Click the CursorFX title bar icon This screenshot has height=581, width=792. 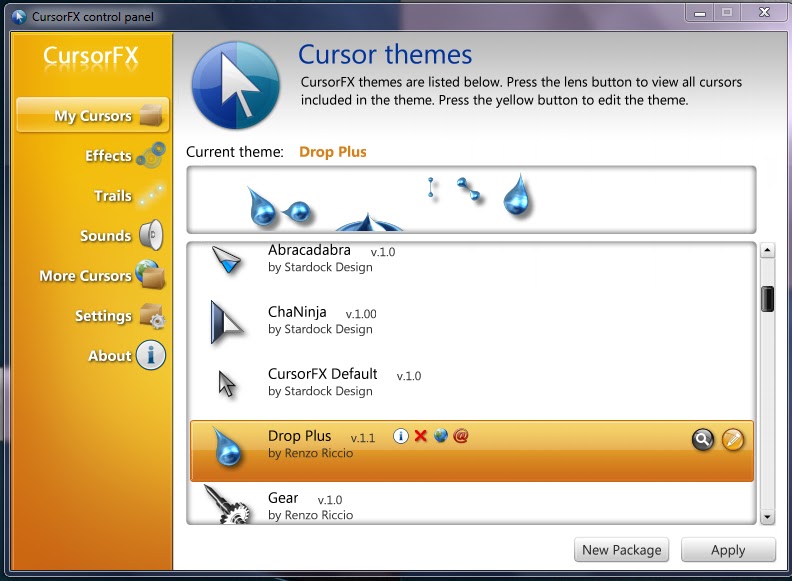(19, 17)
